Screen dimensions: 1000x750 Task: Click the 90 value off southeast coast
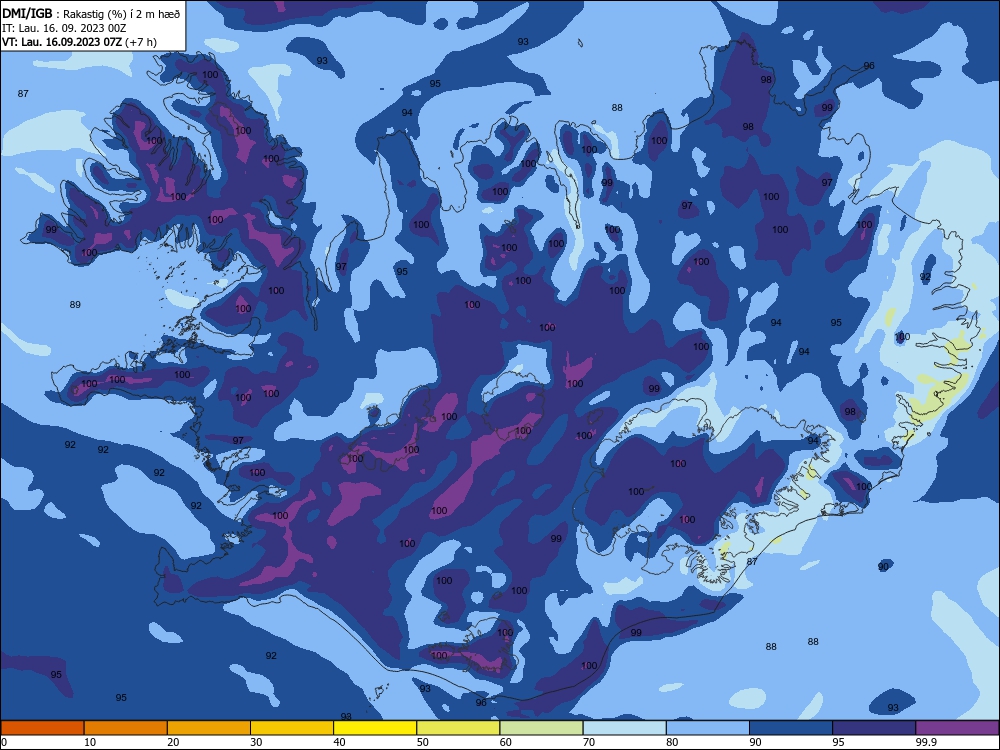(883, 566)
